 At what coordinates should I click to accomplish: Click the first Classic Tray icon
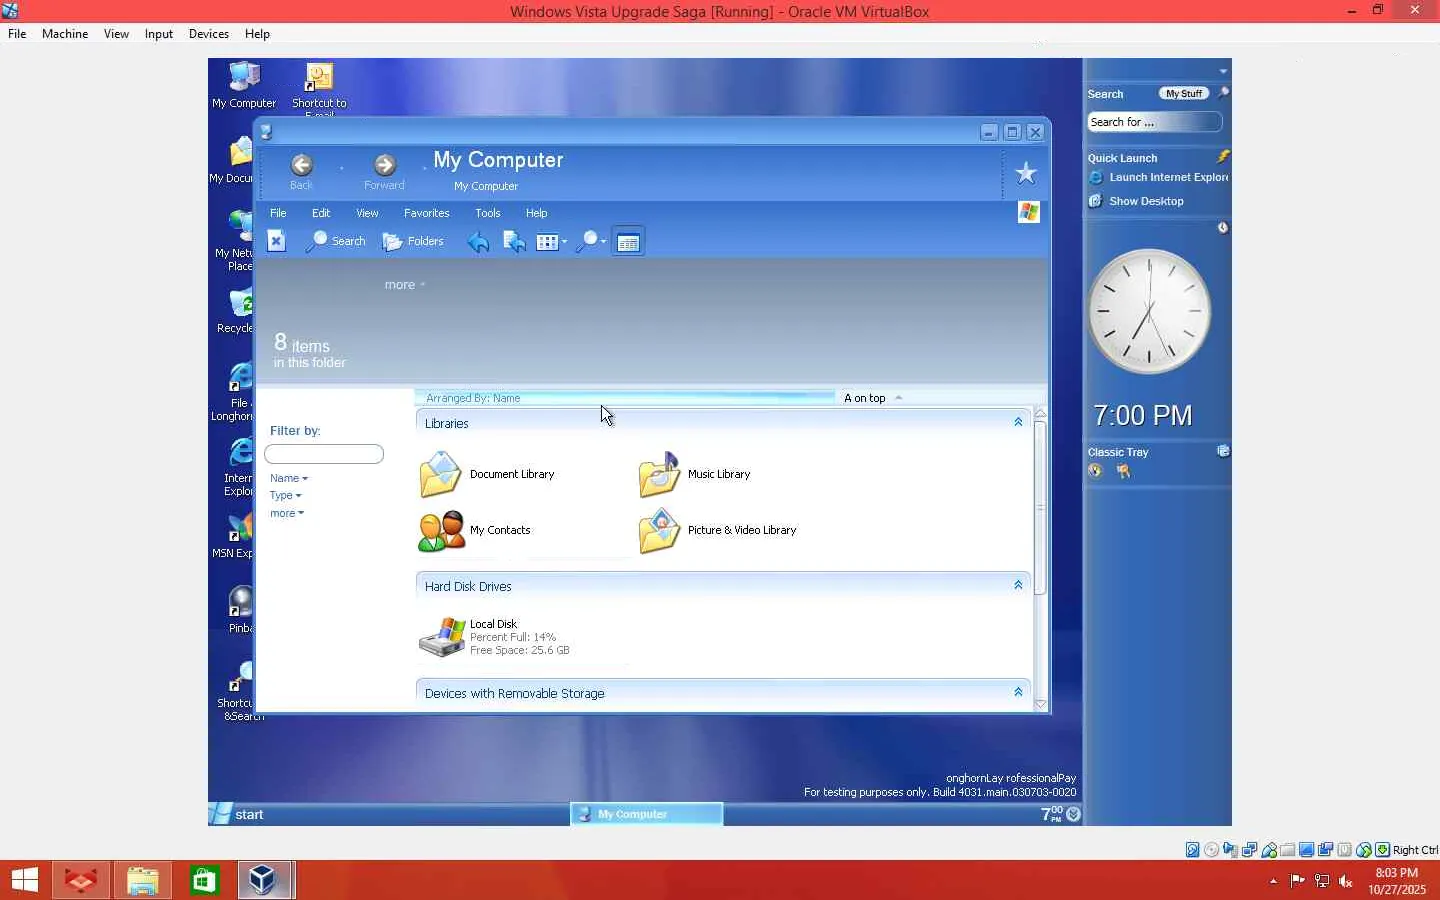[x=1096, y=471]
